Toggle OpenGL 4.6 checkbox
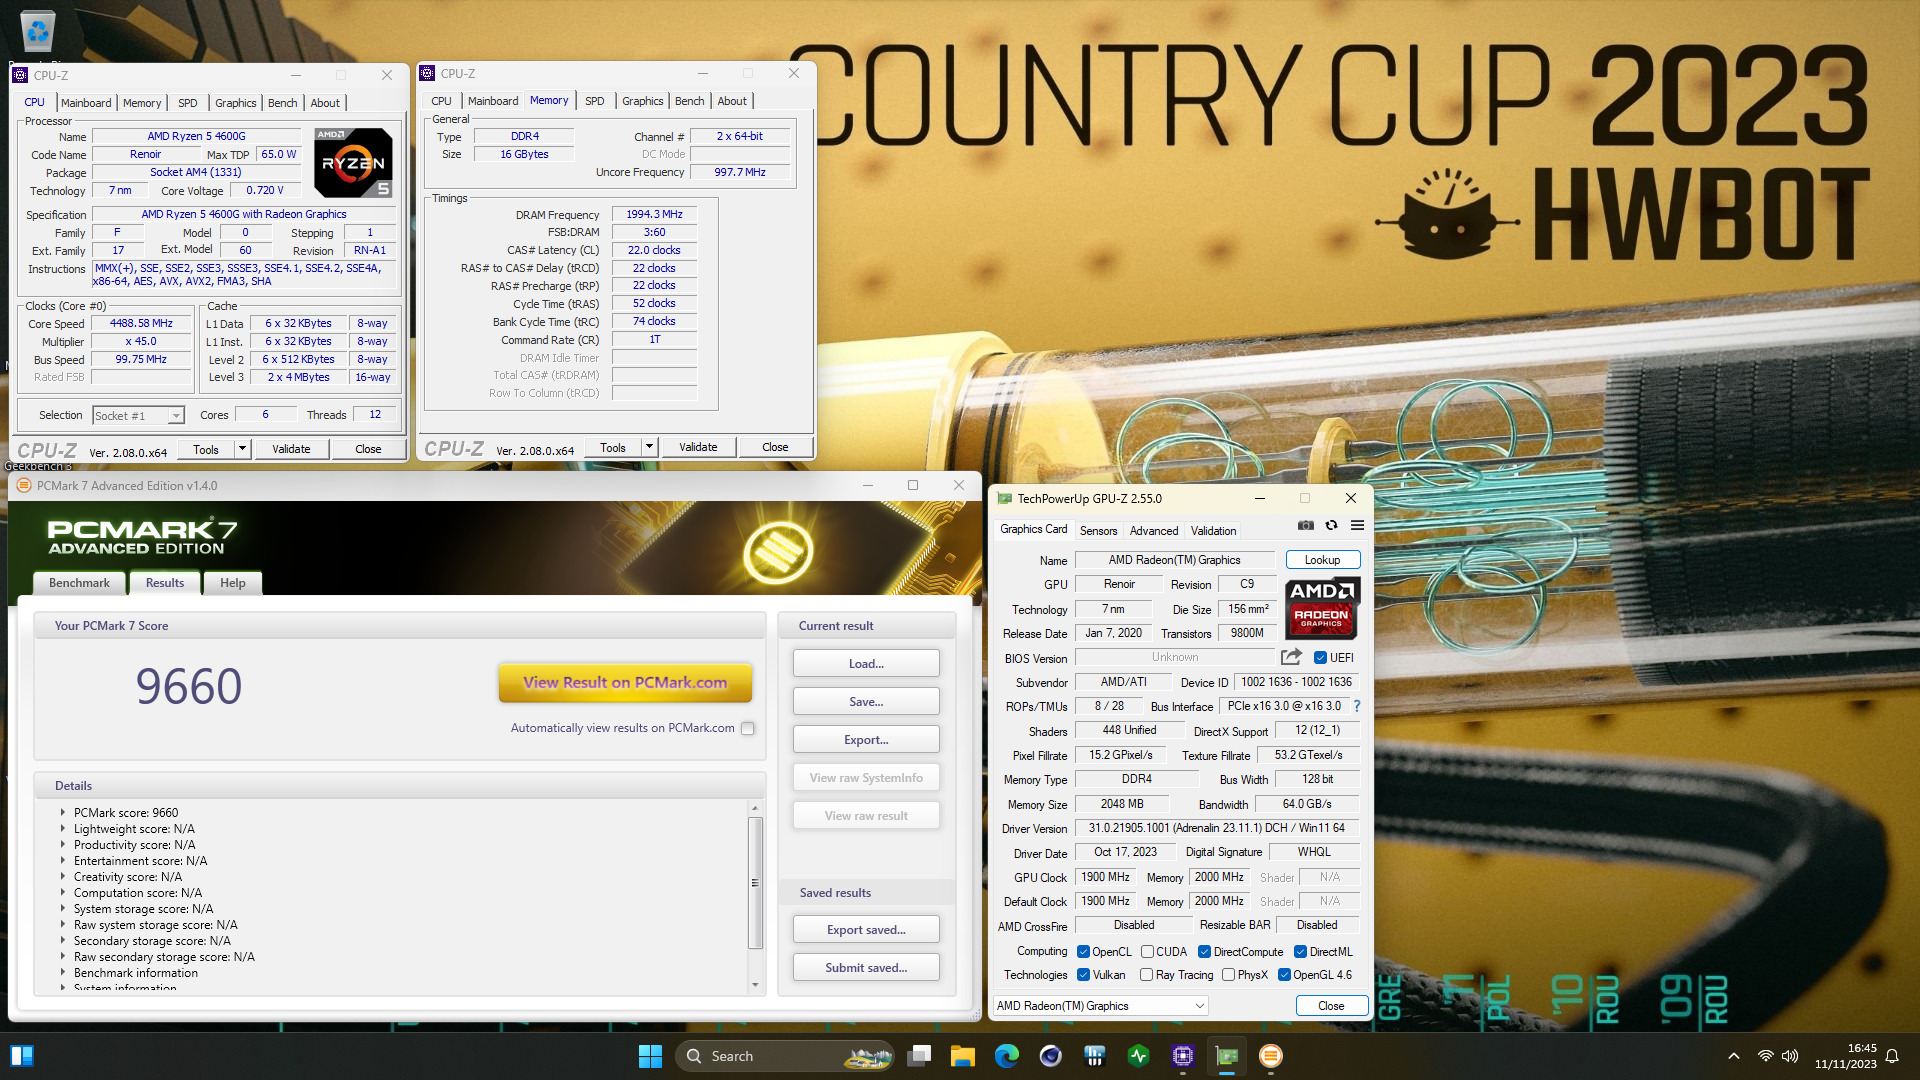 click(1284, 974)
